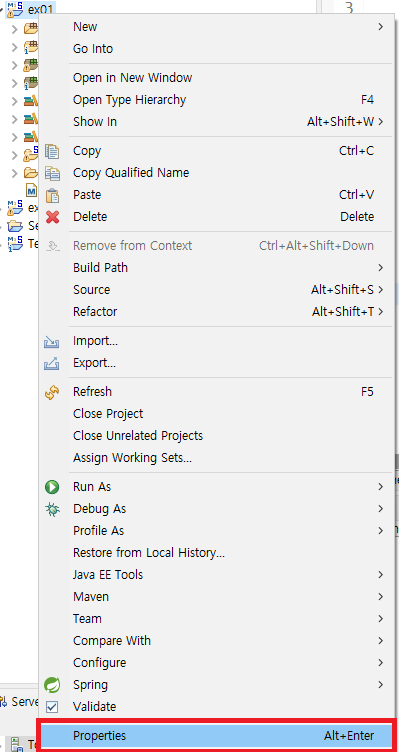Image resolution: width=401 pixels, height=752 pixels.
Task: Open the Refactor submenu arrow
Action: pos(381,312)
